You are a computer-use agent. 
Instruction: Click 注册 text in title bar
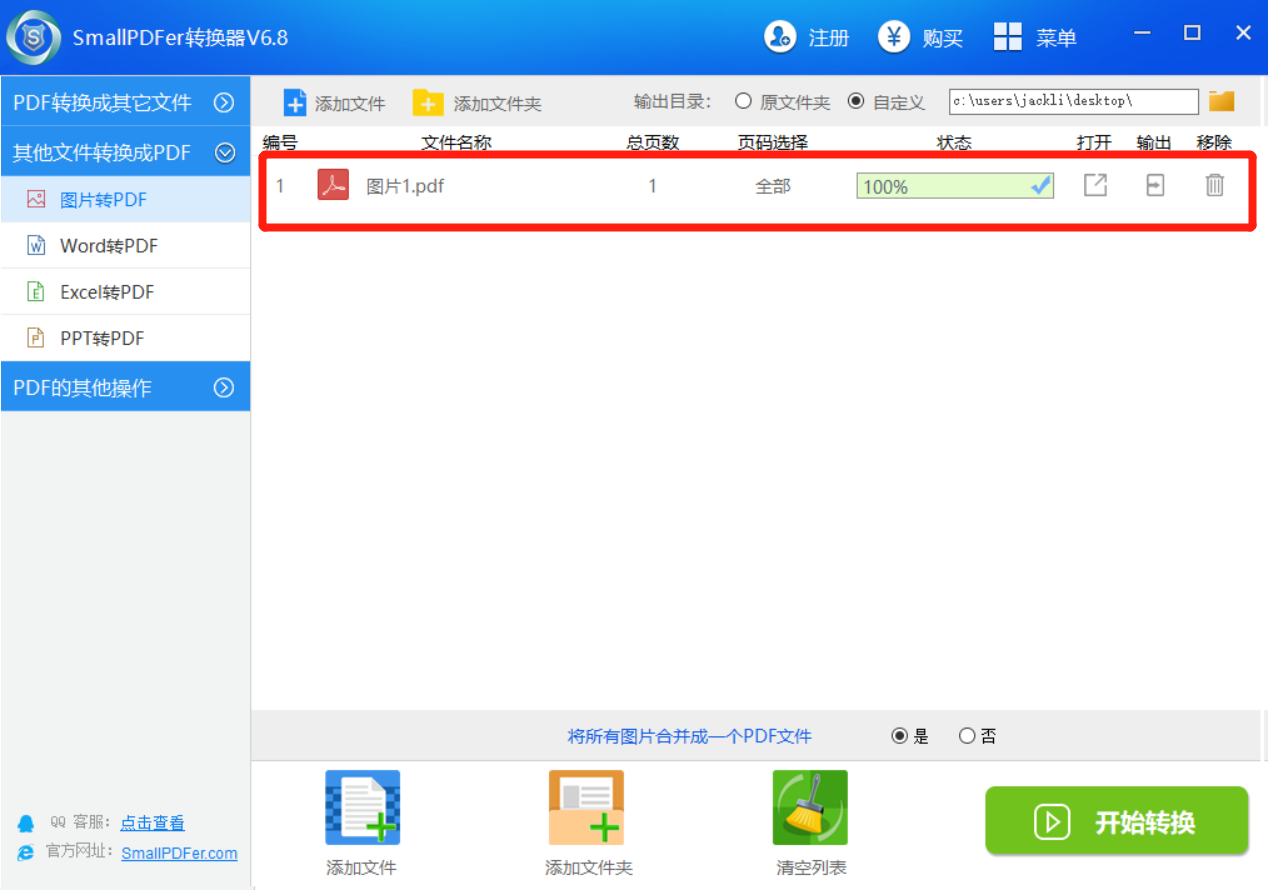coord(829,38)
